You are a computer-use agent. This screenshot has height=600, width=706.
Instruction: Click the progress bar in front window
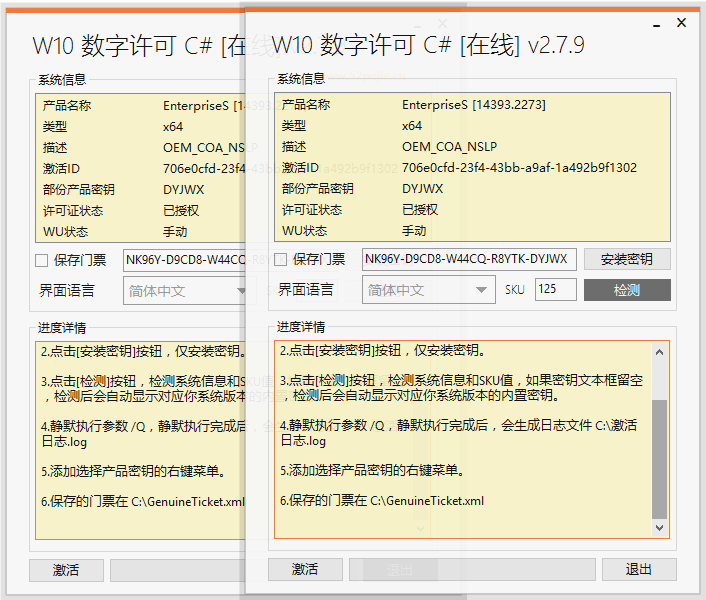tap(472, 569)
